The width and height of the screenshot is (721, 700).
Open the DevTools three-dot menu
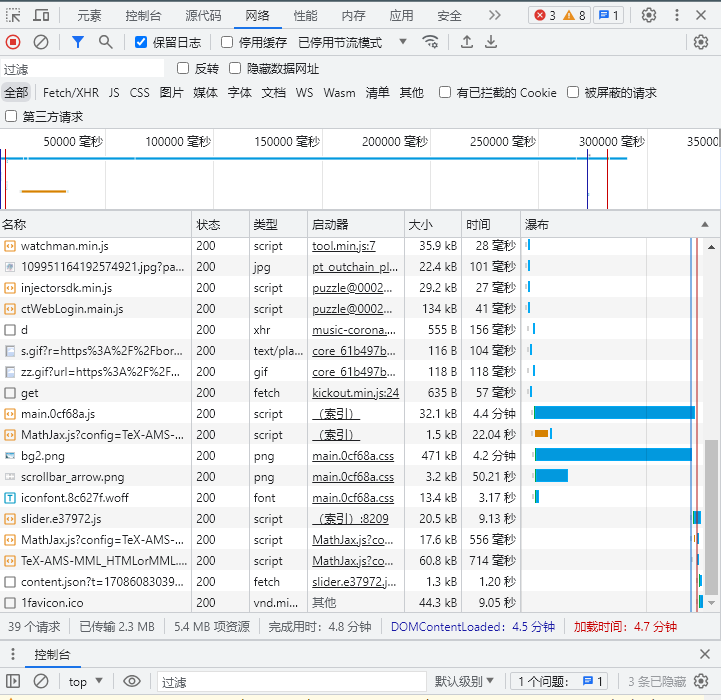click(676, 15)
